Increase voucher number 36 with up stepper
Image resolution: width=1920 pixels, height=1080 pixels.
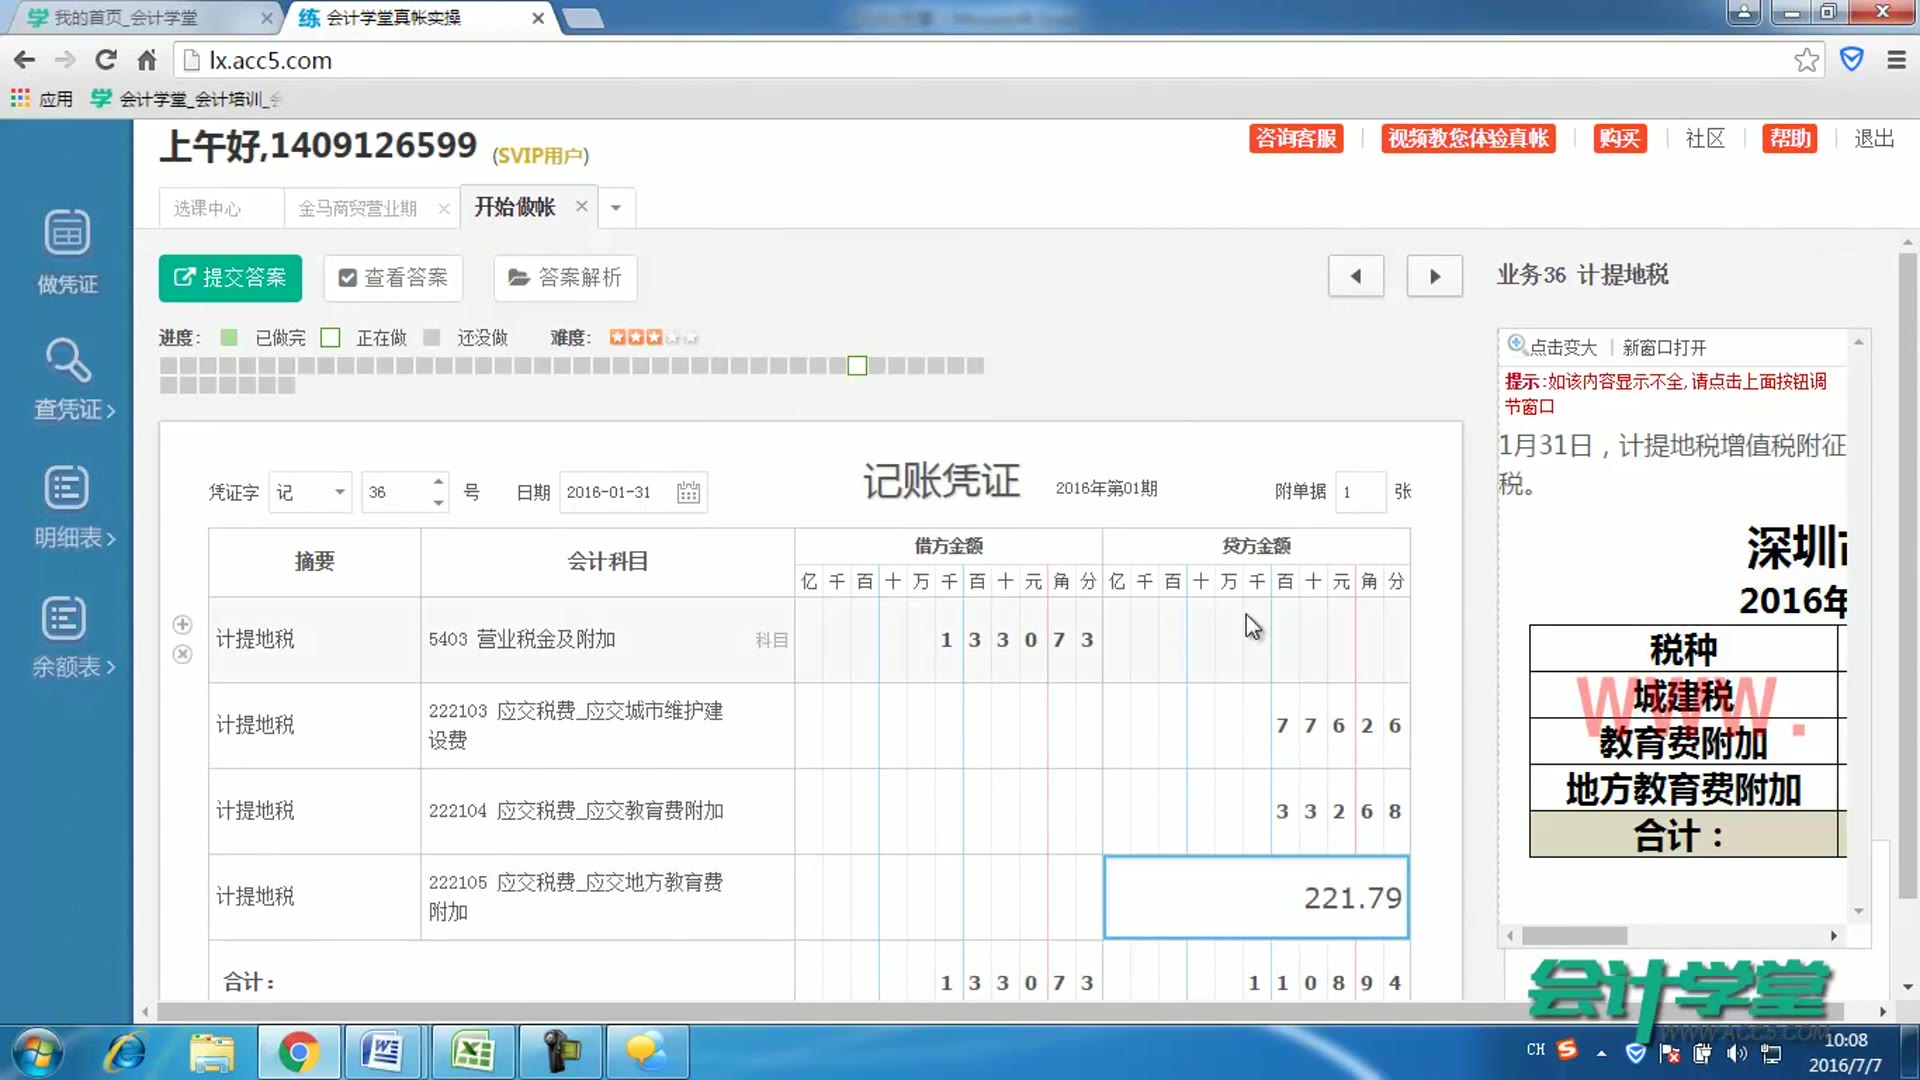pyautogui.click(x=437, y=483)
